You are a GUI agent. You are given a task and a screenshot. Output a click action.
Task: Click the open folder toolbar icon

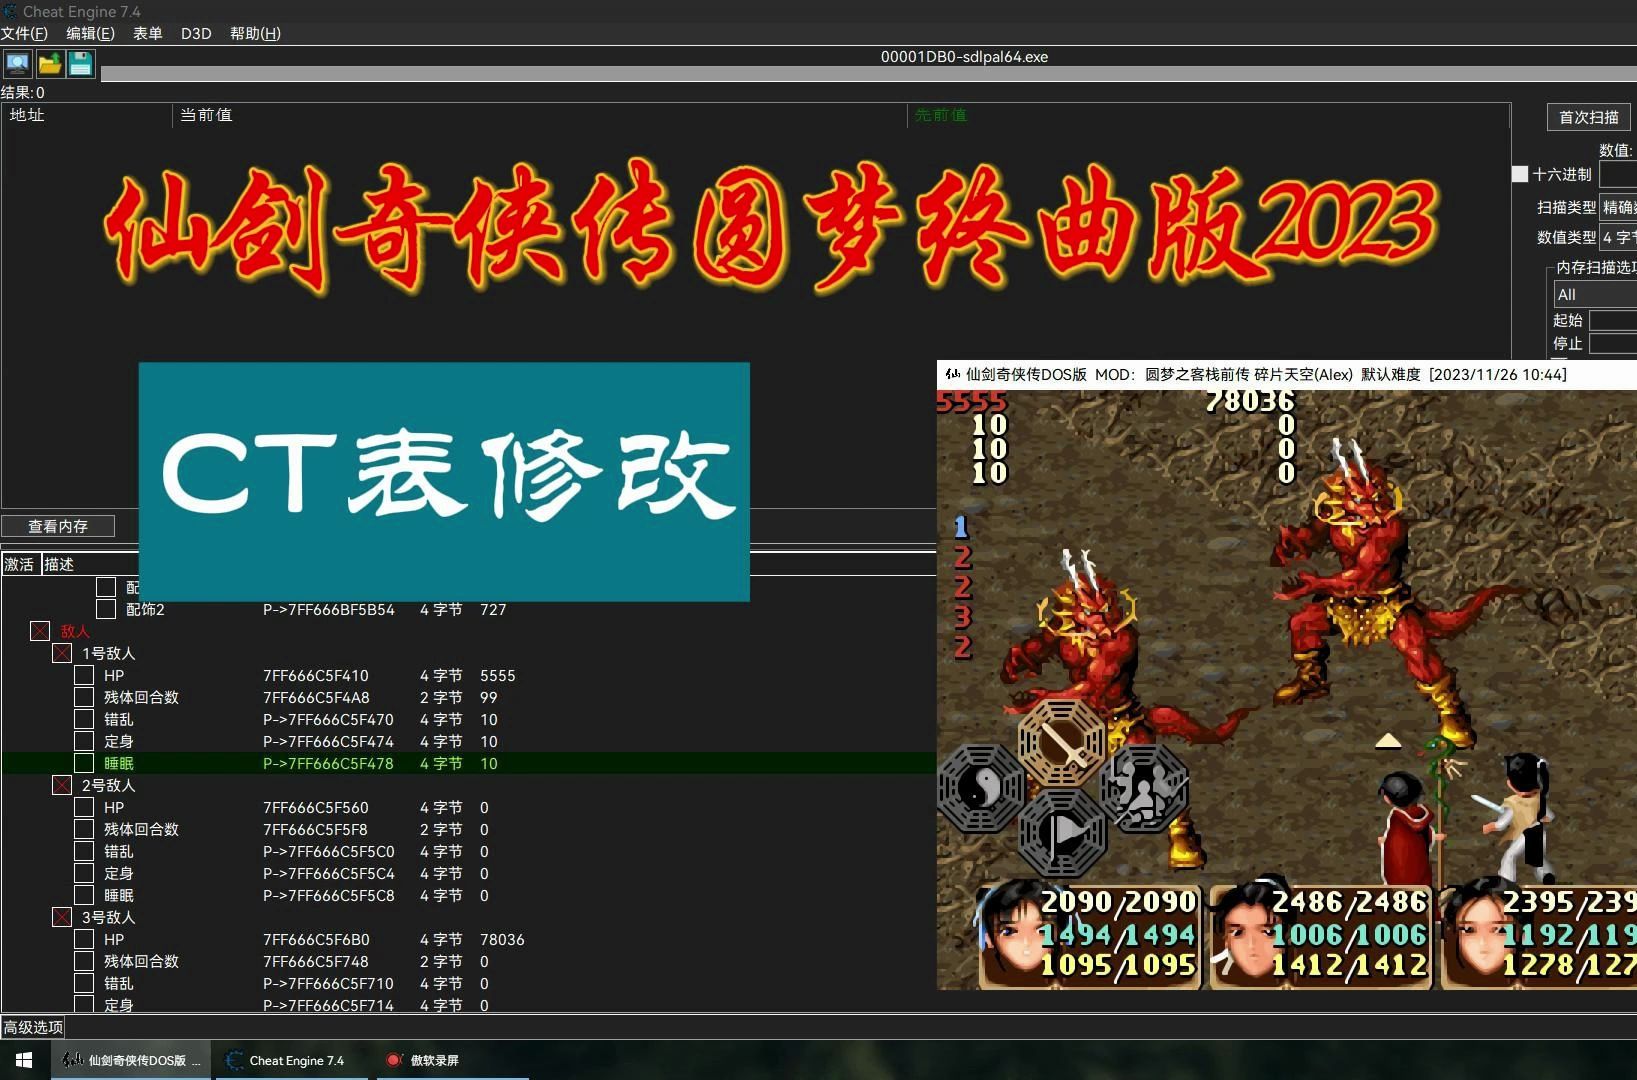click(x=49, y=65)
